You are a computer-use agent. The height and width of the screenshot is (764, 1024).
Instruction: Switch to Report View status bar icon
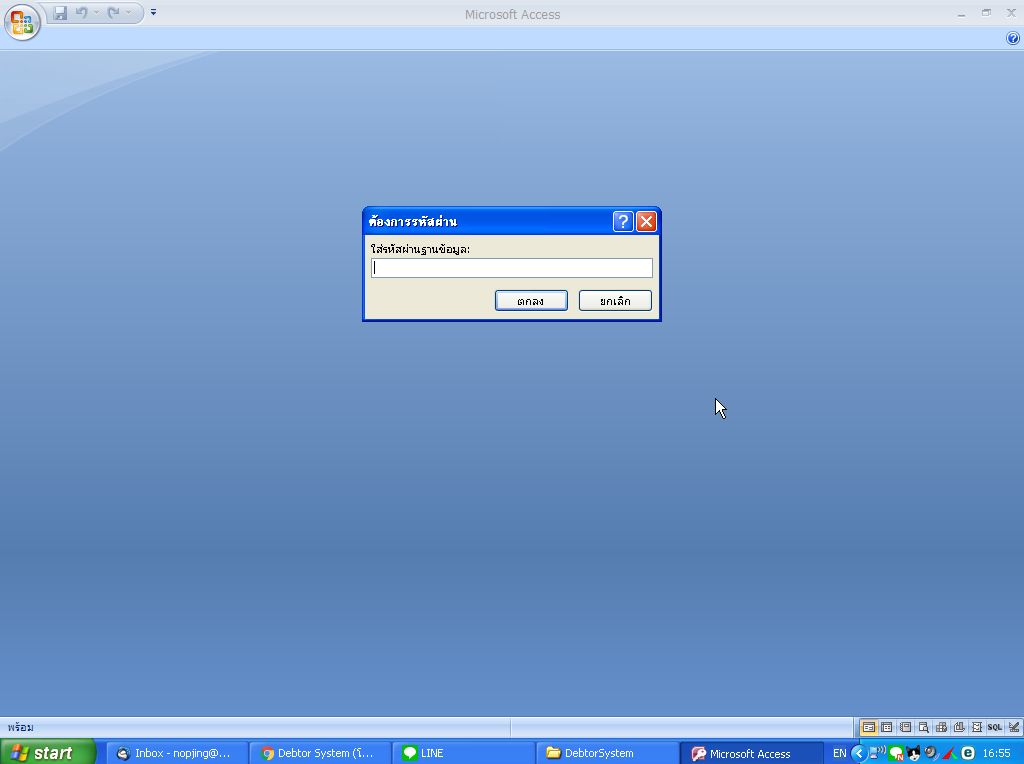pyautogui.click(x=905, y=727)
